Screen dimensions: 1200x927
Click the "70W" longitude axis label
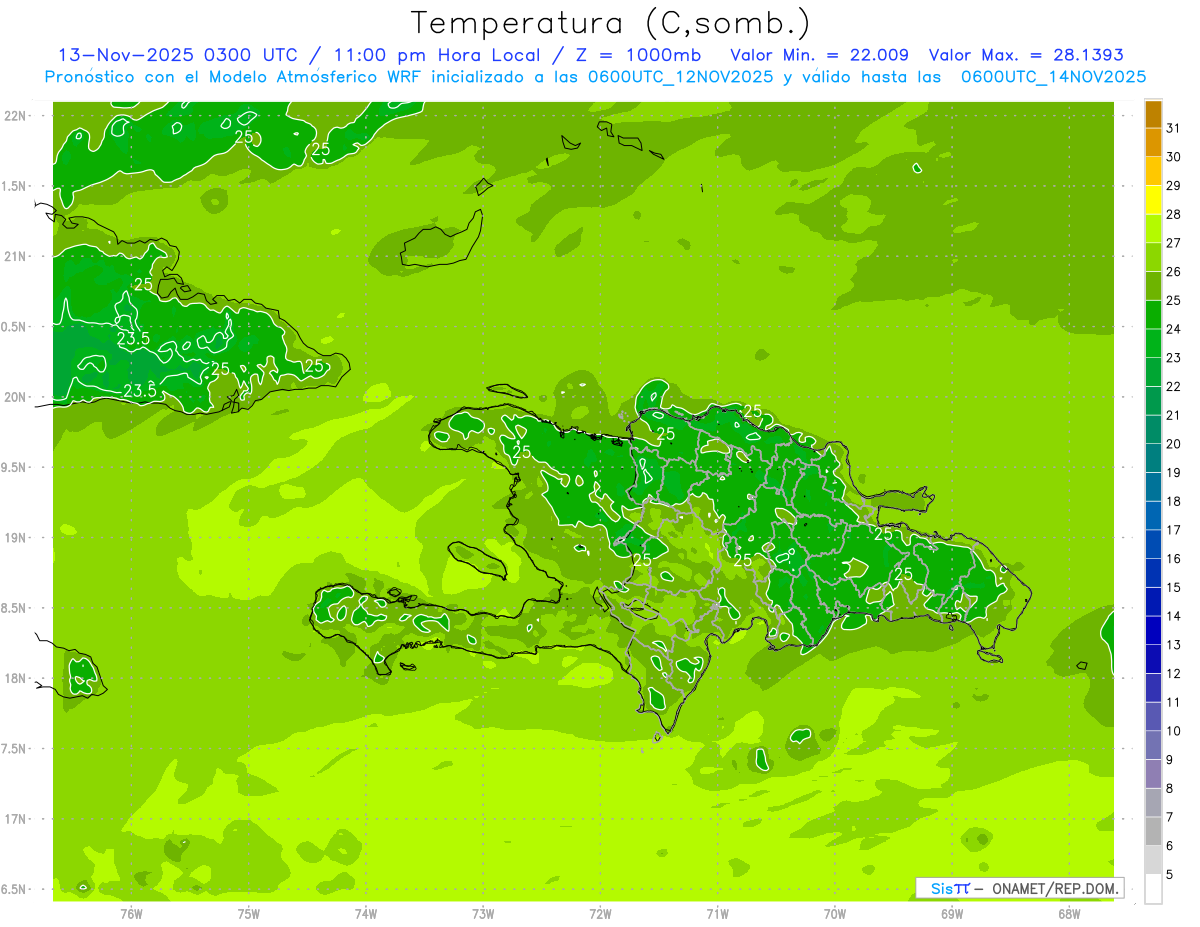pyautogui.click(x=835, y=914)
